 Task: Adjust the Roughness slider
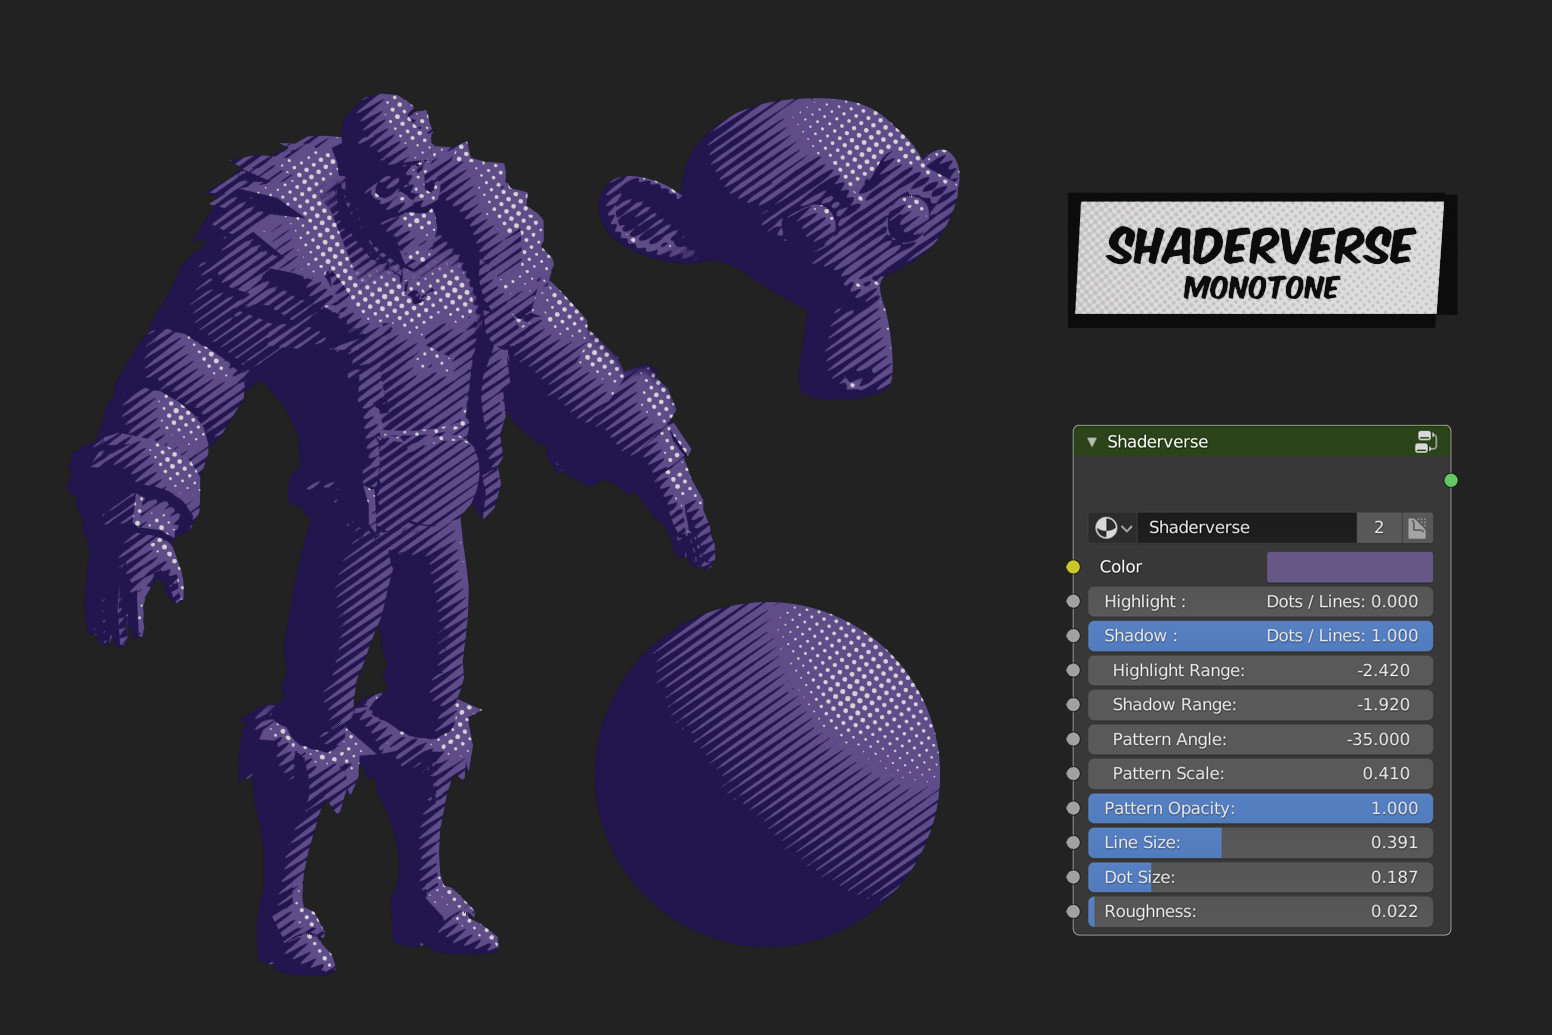(x=1260, y=912)
